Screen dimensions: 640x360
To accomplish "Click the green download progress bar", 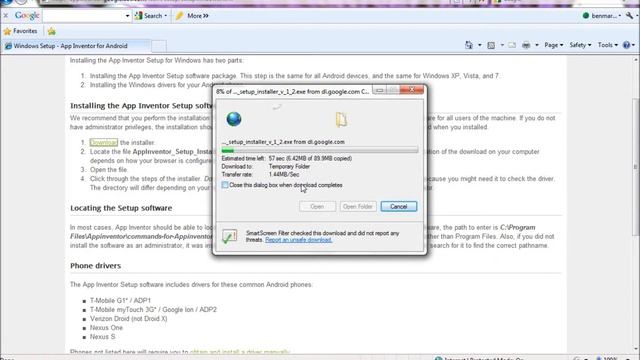I will (x=320, y=151).
